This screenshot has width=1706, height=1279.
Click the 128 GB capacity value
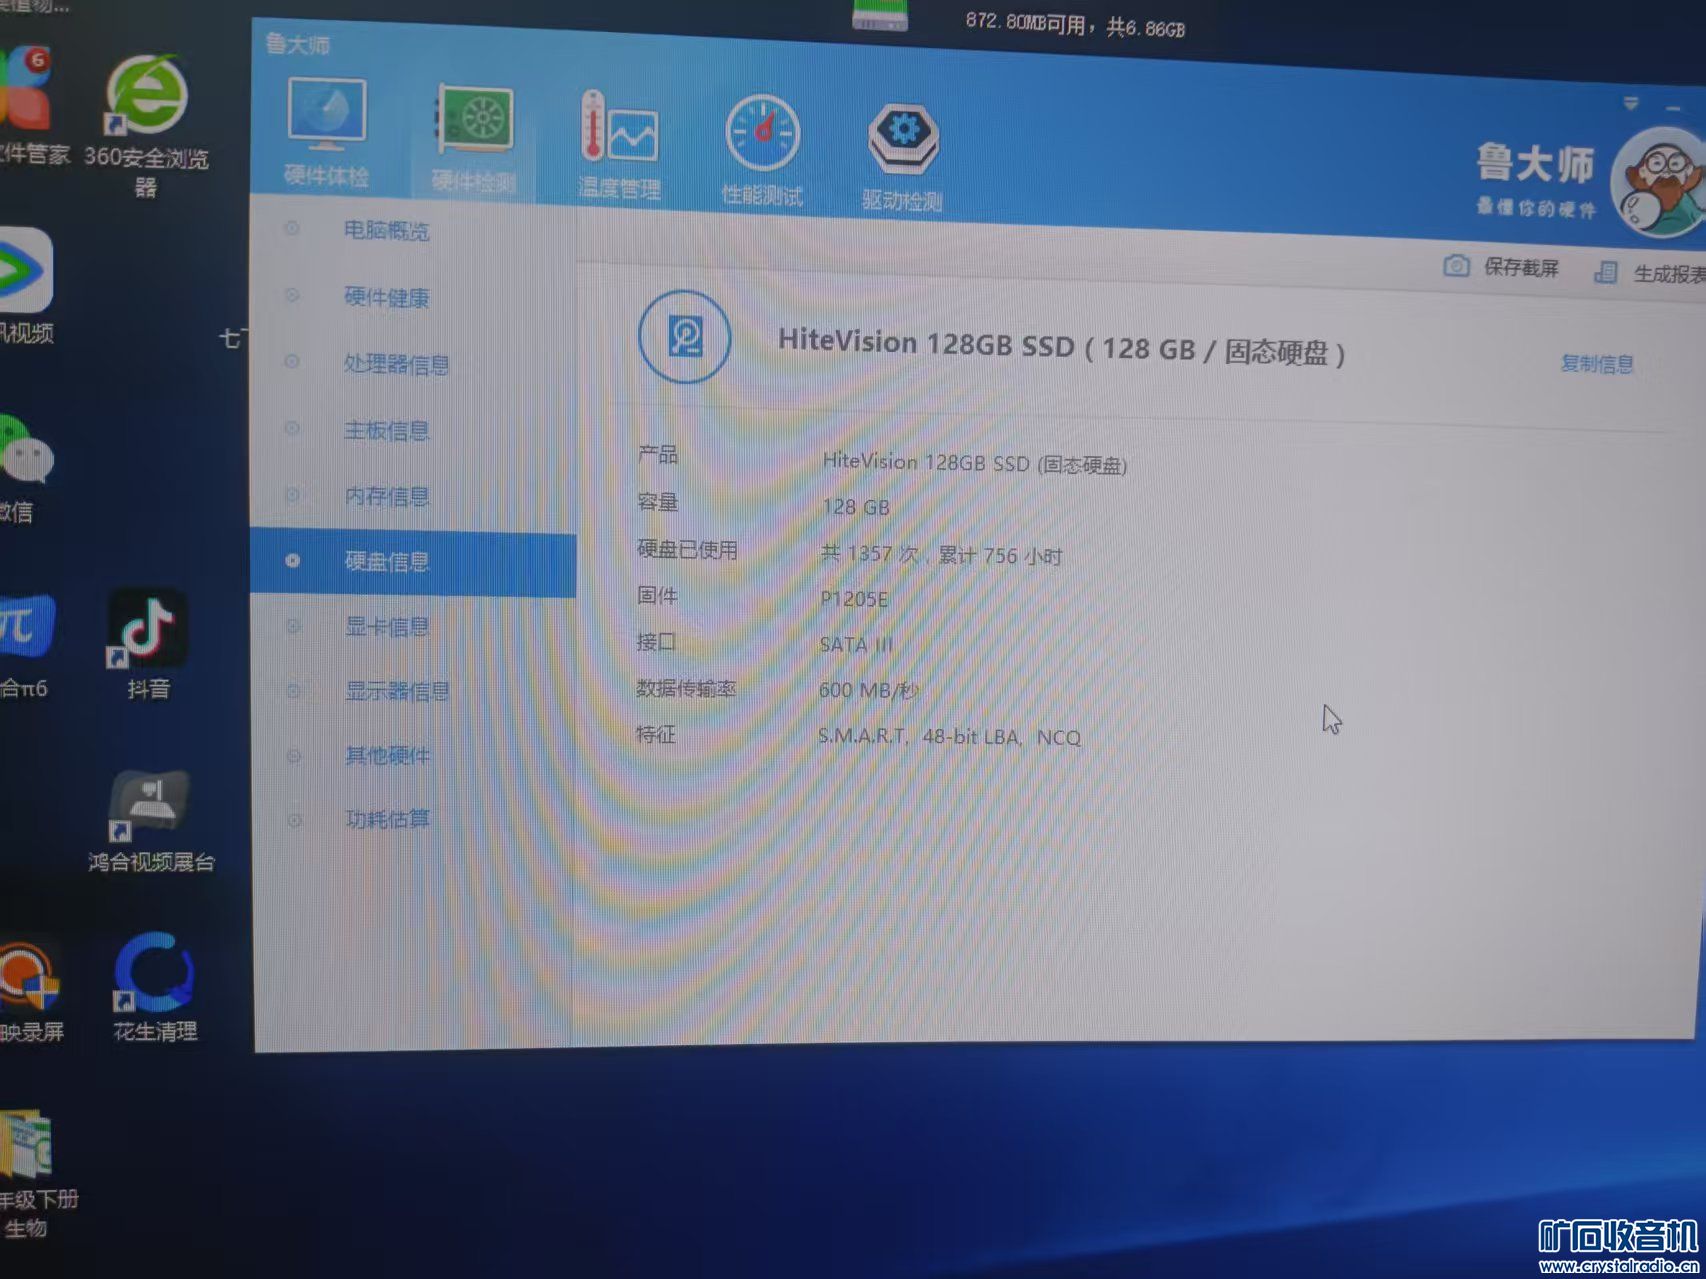856,507
